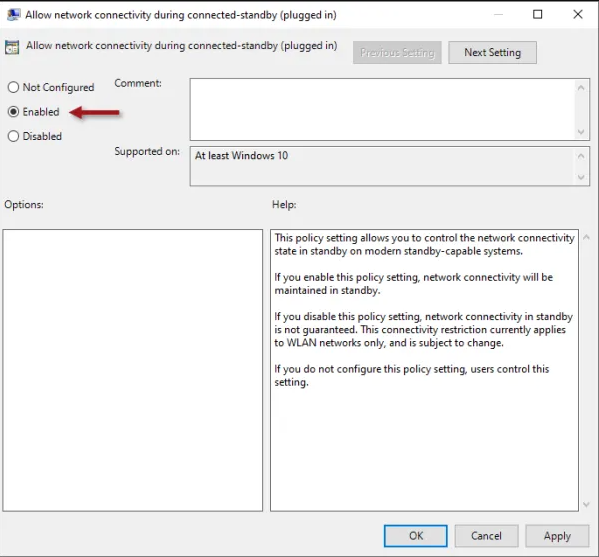Viewport: 599px width, 557px height.
Task: Maximize the policy dialog window
Action: pyautogui.click(x=537, y=15)
